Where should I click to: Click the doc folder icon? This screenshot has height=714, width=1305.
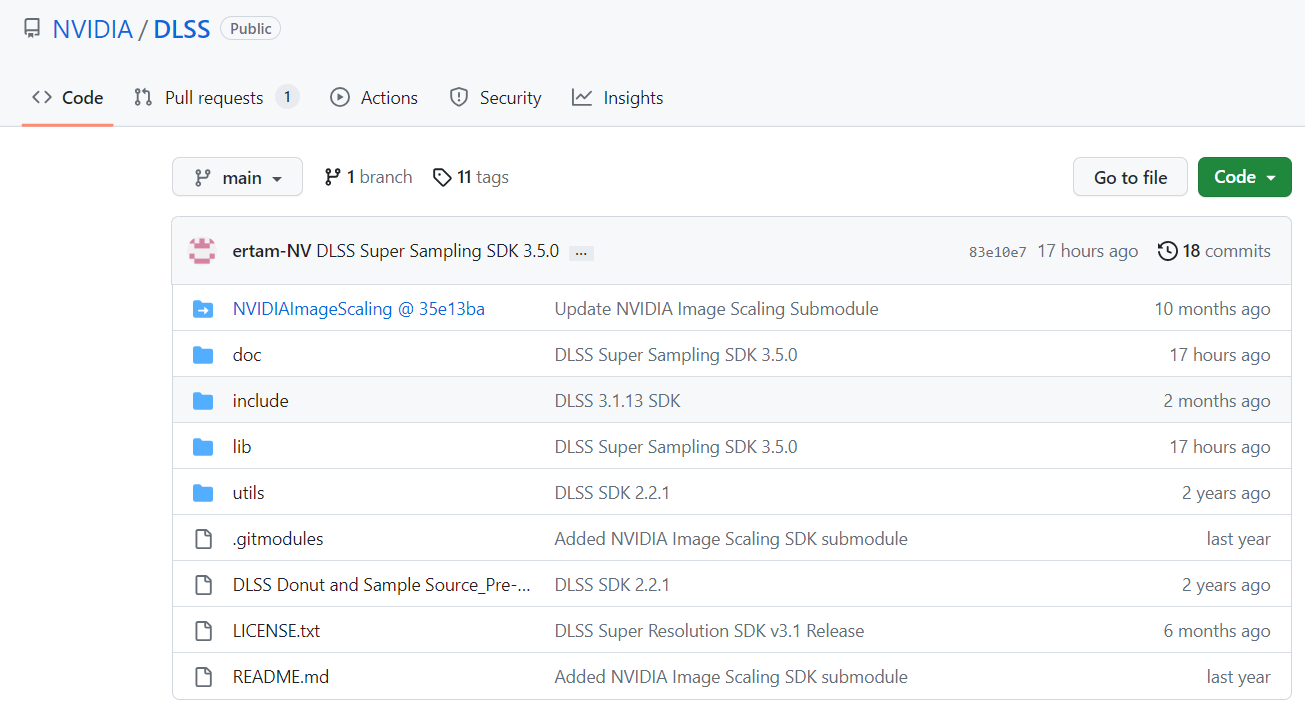pyautogui.click(x=203, y=355)
